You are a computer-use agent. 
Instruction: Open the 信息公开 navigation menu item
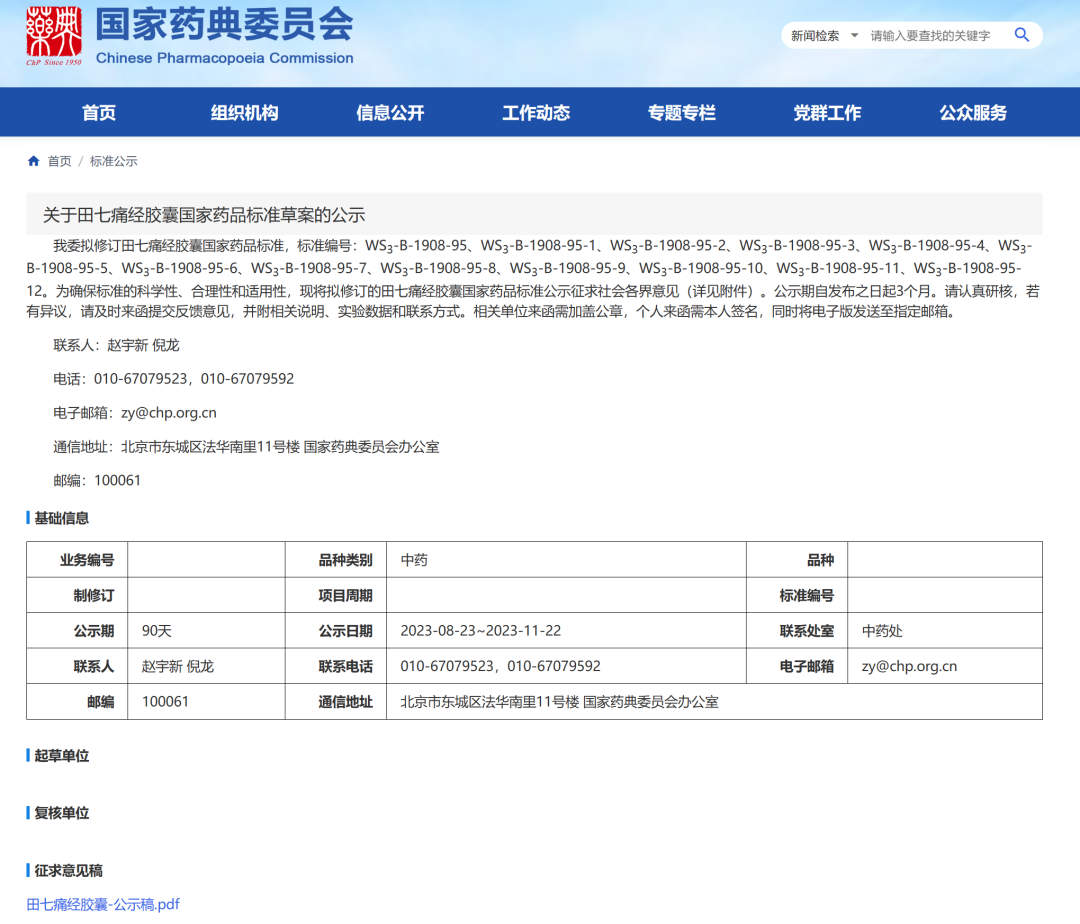(390, 112)
